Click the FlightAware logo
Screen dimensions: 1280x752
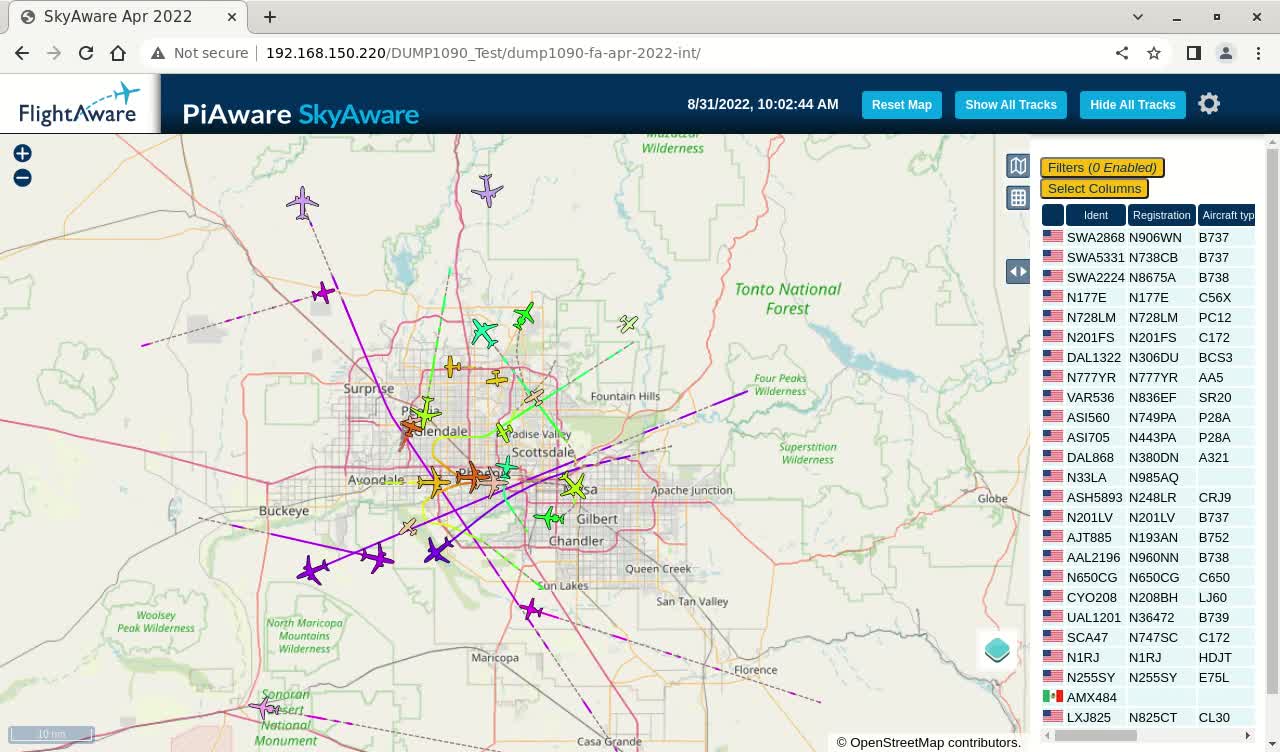click(80, 104)
